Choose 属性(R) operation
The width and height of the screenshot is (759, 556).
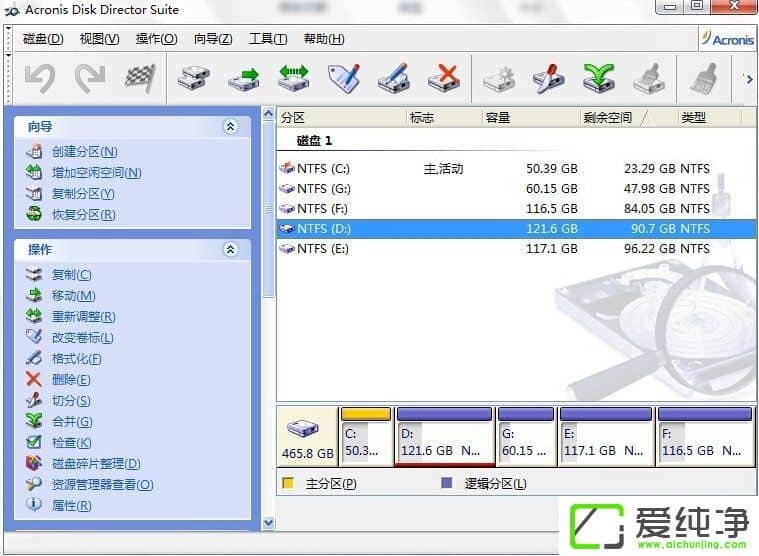[x=72, y=506]
